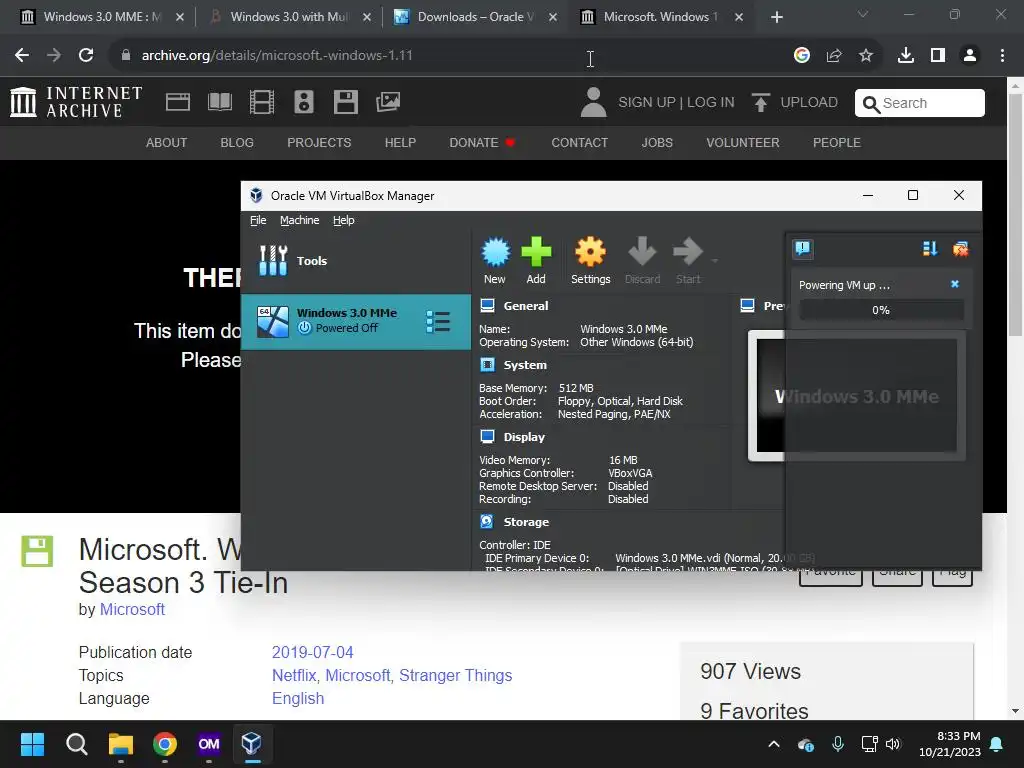The image size is (1024, 768).
Task: Open Windows Start menu
Action: tap(32, 744)
